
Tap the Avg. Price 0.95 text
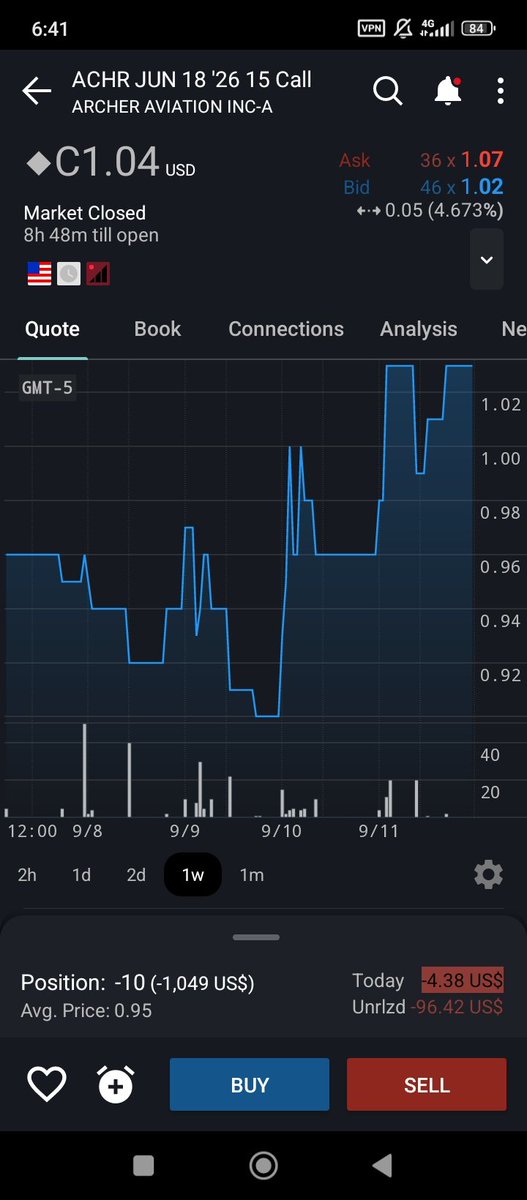tap(87, 1011)
